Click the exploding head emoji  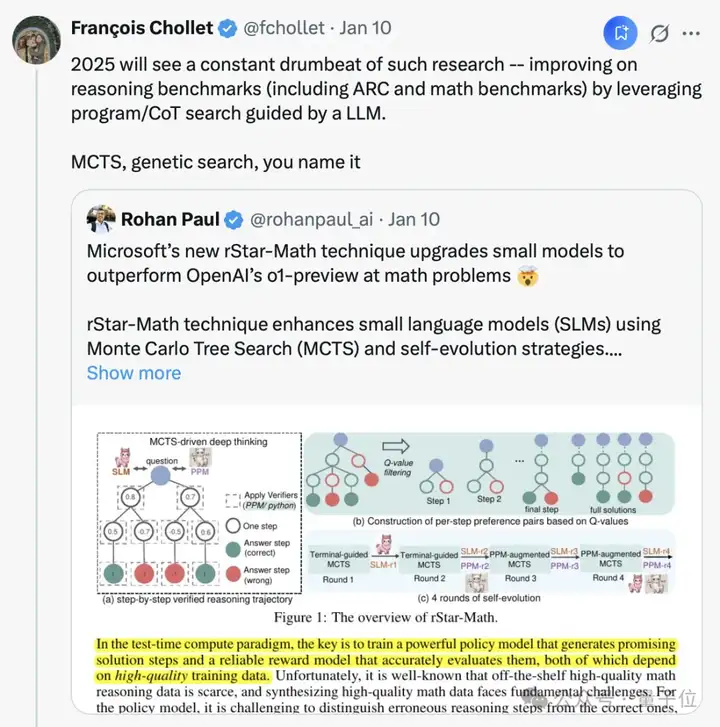(528, 276)
